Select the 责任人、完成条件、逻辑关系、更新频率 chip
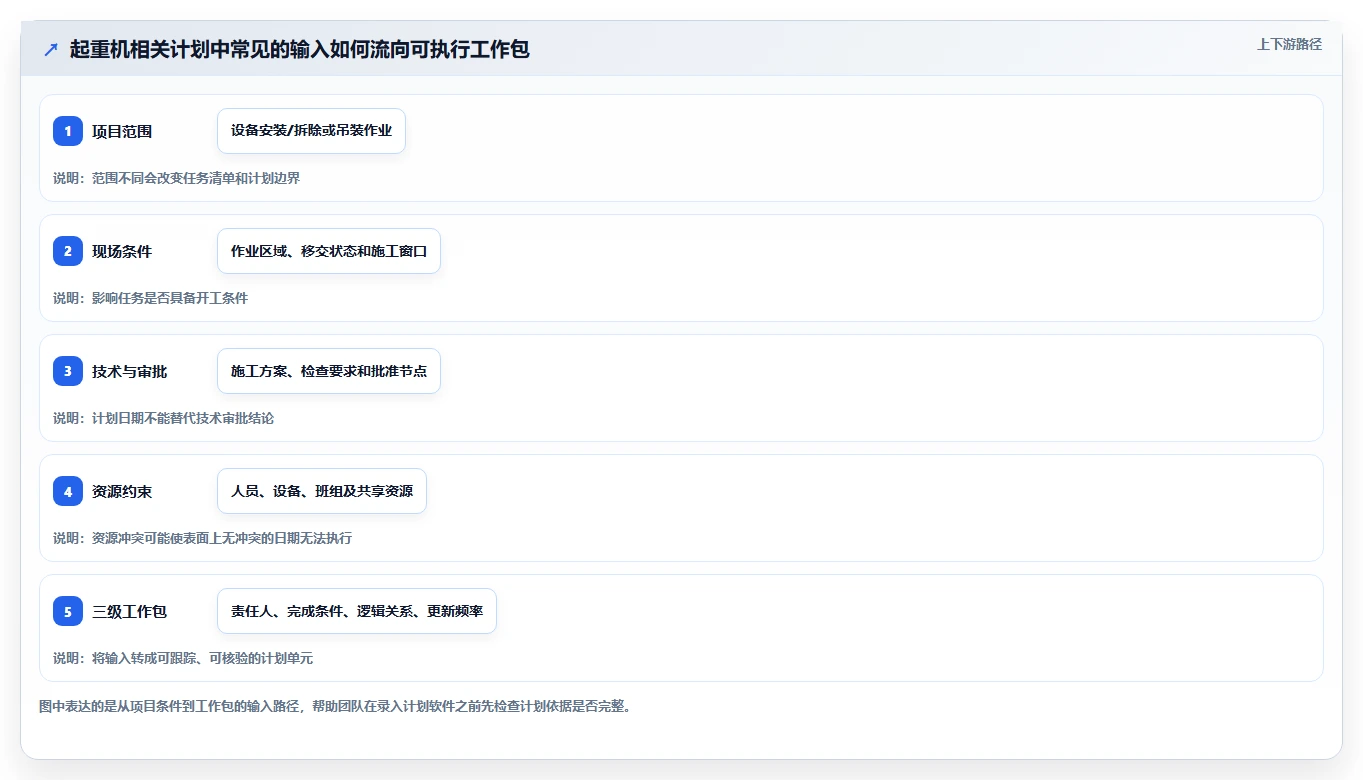Viewport: 1363px width, 780px height. (x=357, y=611)
